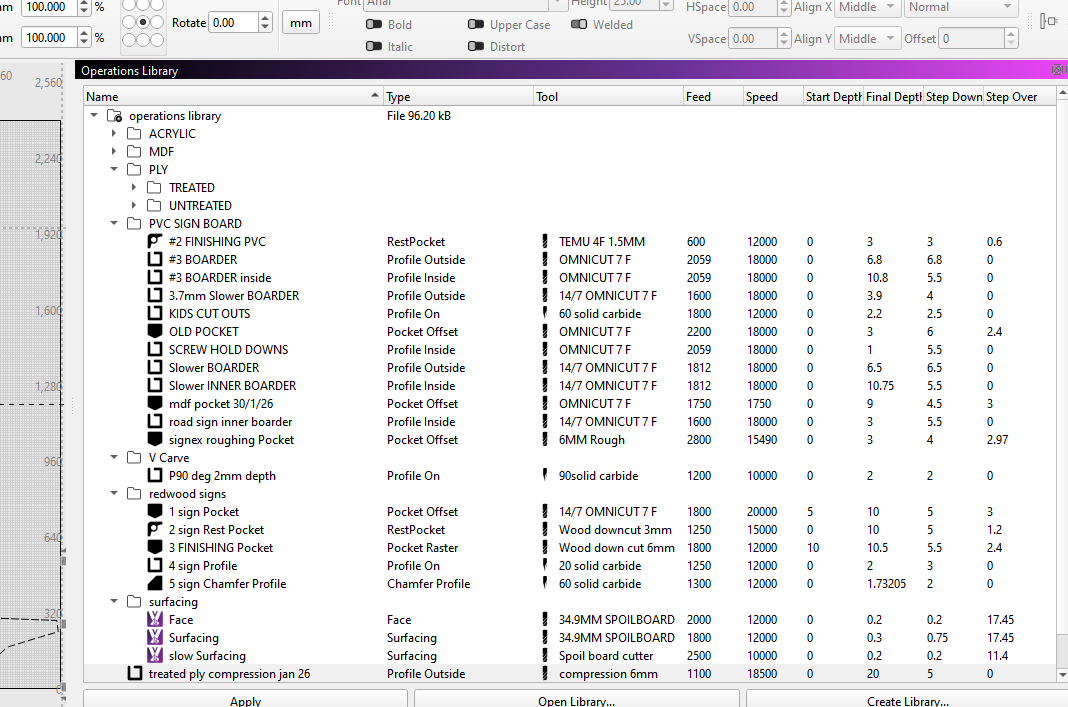Click the RestPocket icon for #2 FINISHING PVC
Screen dimensions: 1068x707
154,242
